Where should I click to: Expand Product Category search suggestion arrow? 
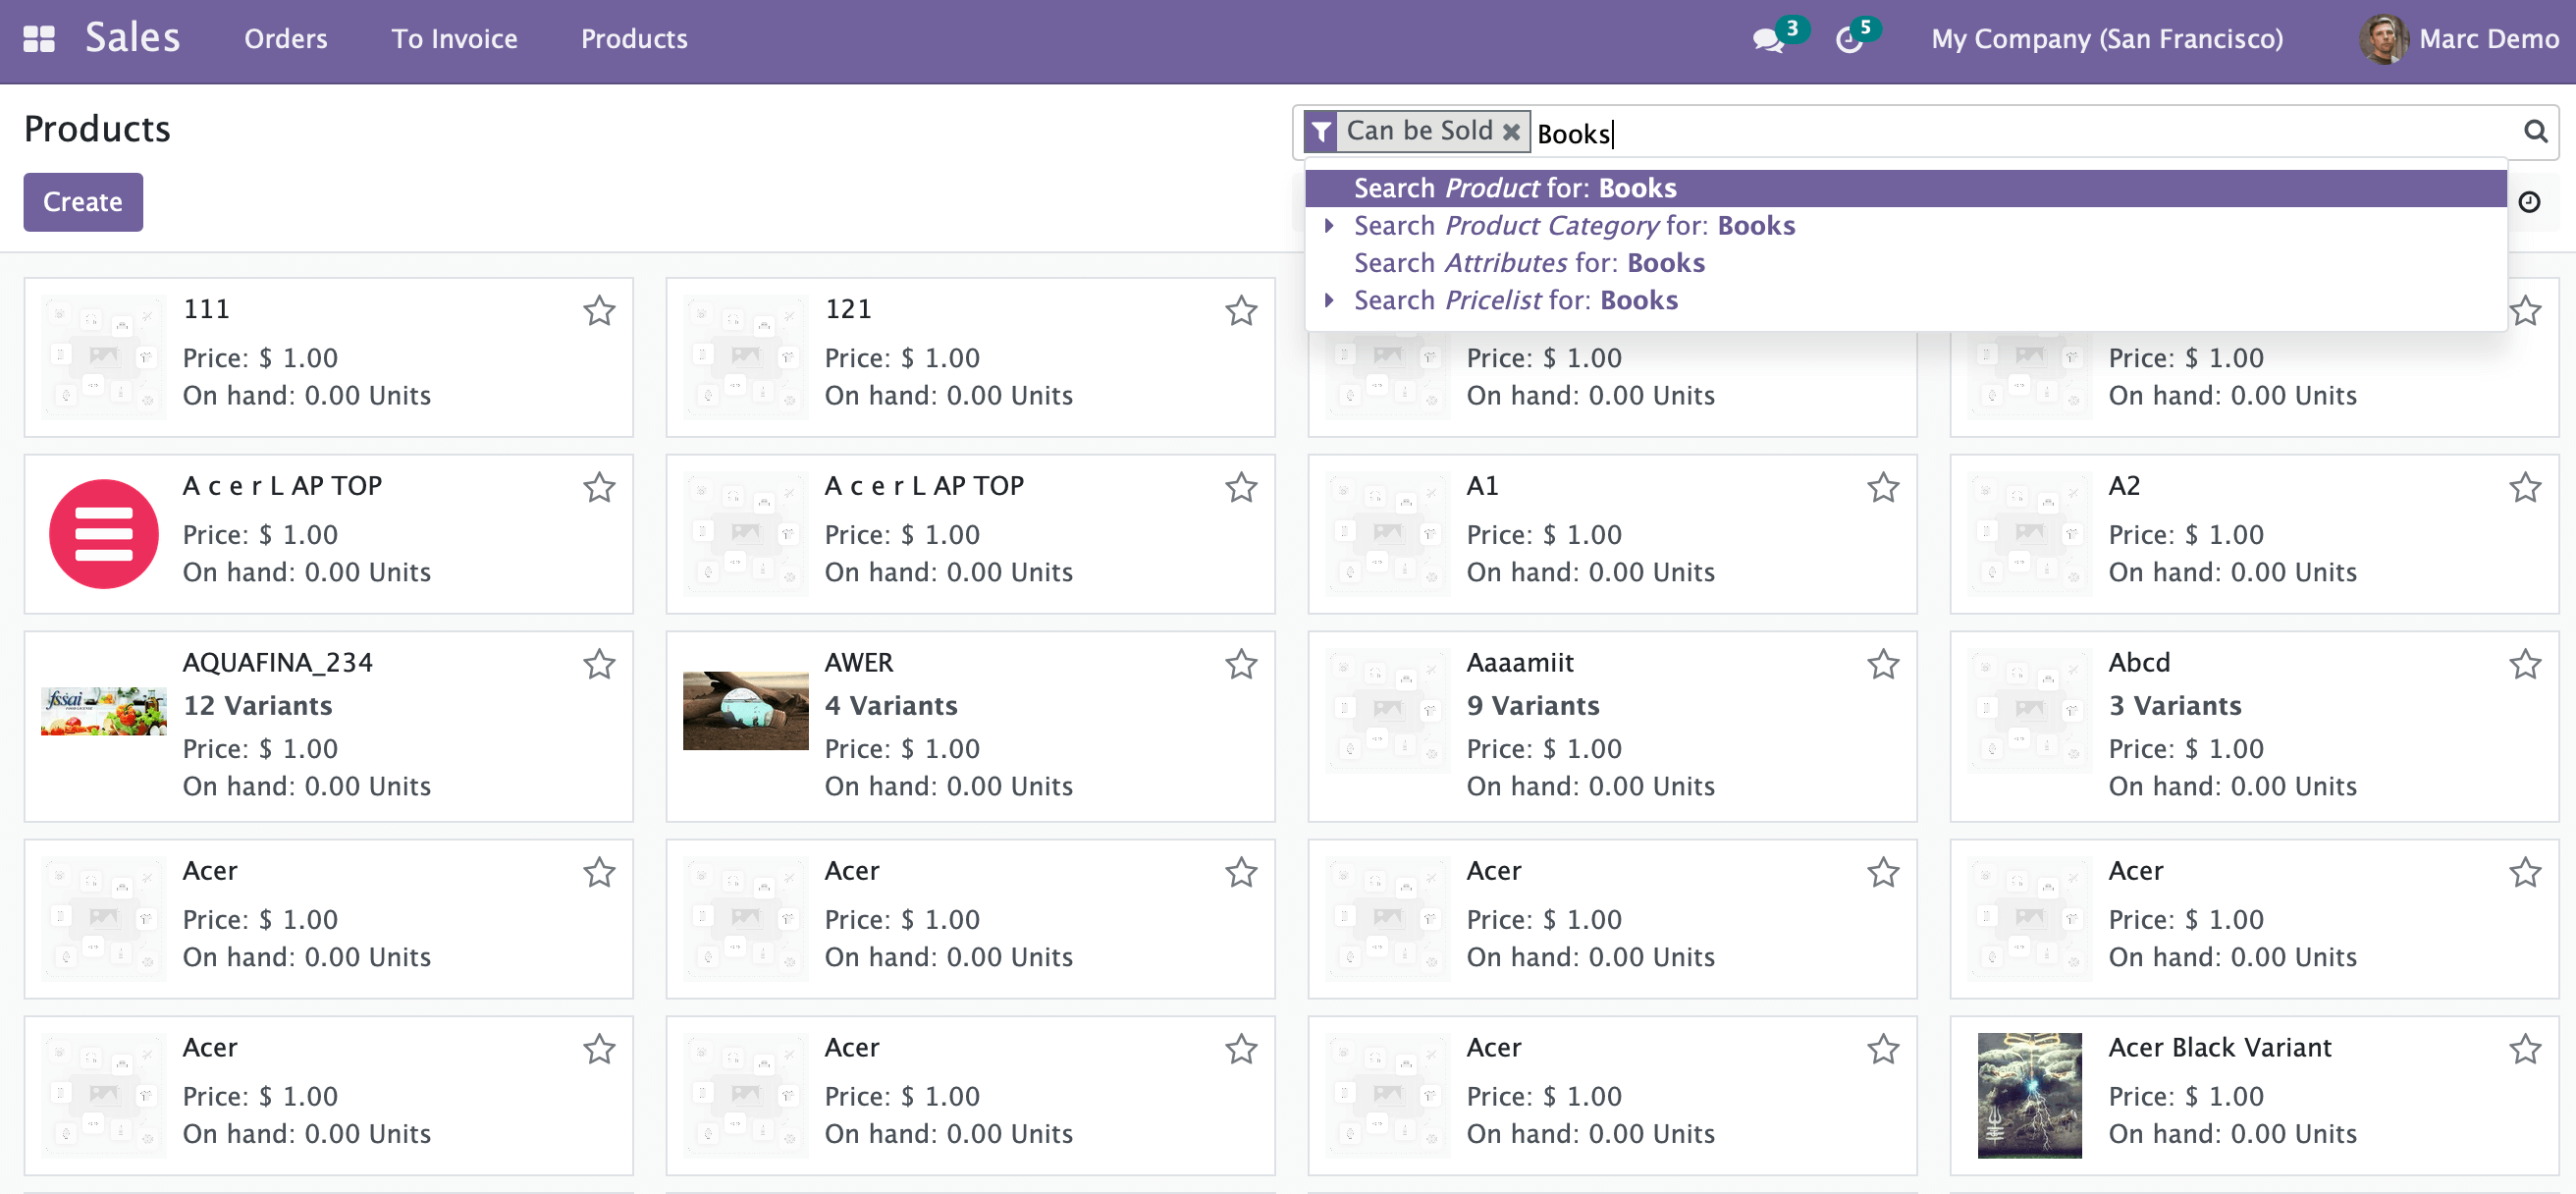pyautogui.click(x=1329, y=226)
